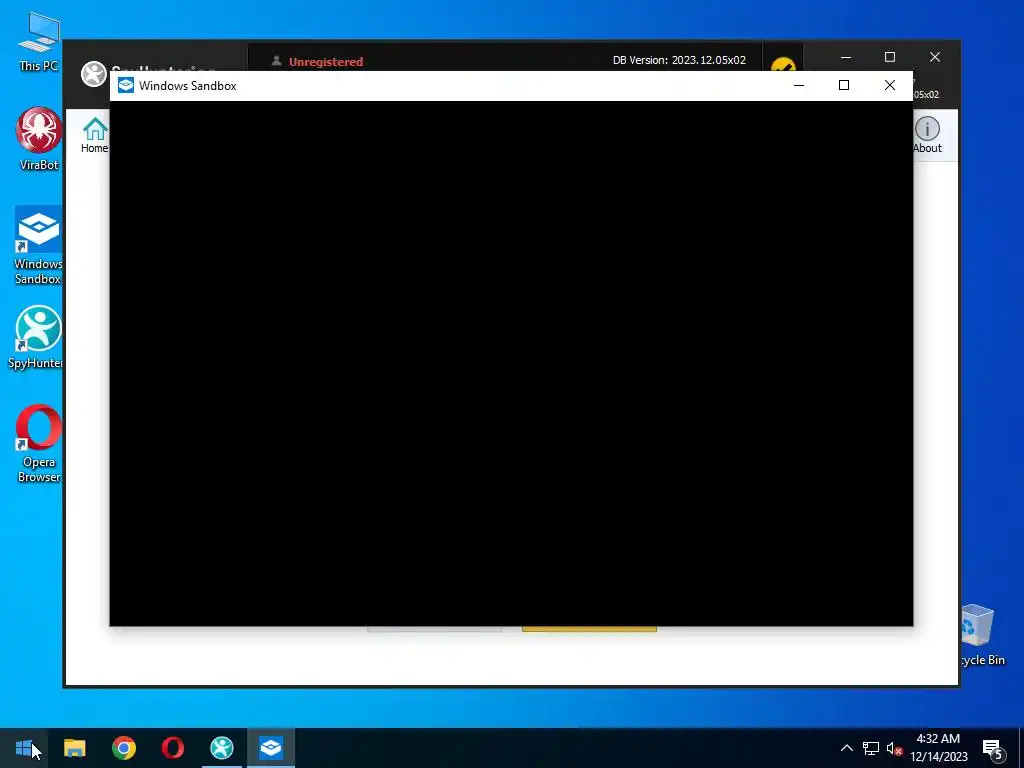Click the yellow checkmark icon in SpyHunter header
Viewport: 1024px width, 768px height.
(782, 65)
